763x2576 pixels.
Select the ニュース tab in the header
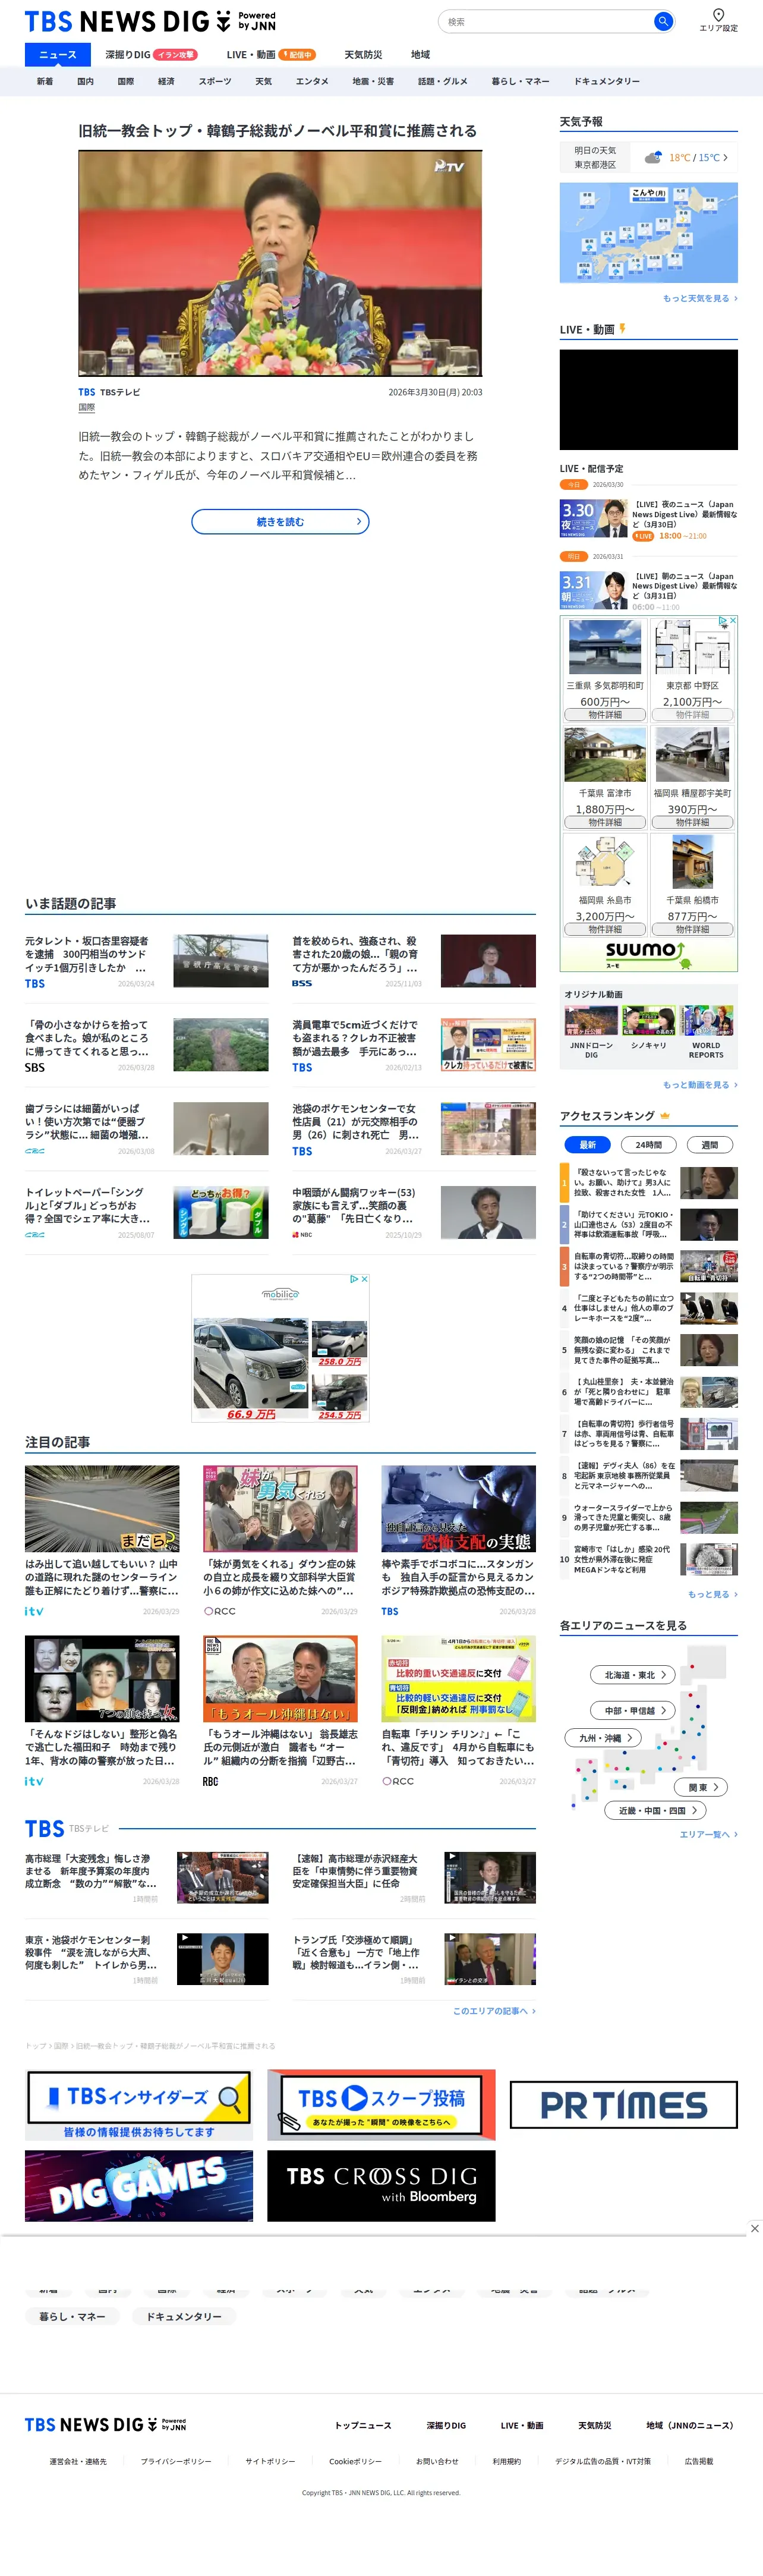(58, 55)
